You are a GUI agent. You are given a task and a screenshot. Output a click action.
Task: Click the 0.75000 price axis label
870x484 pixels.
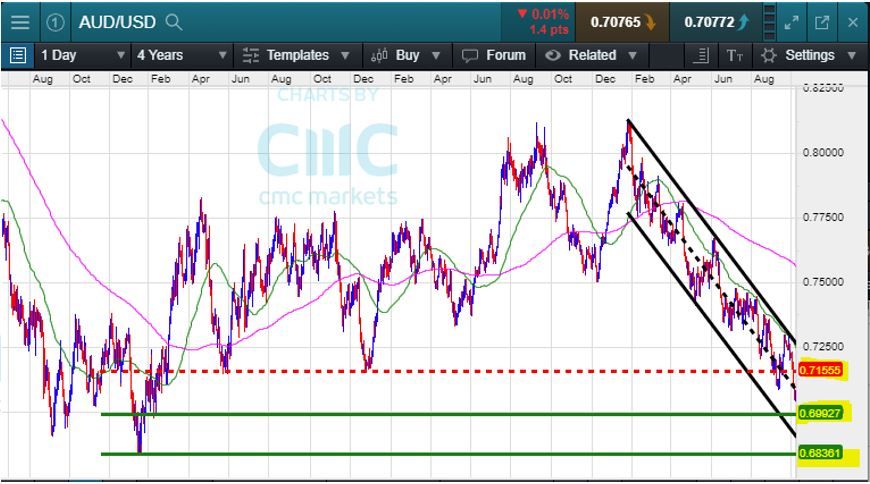[823, 282]
